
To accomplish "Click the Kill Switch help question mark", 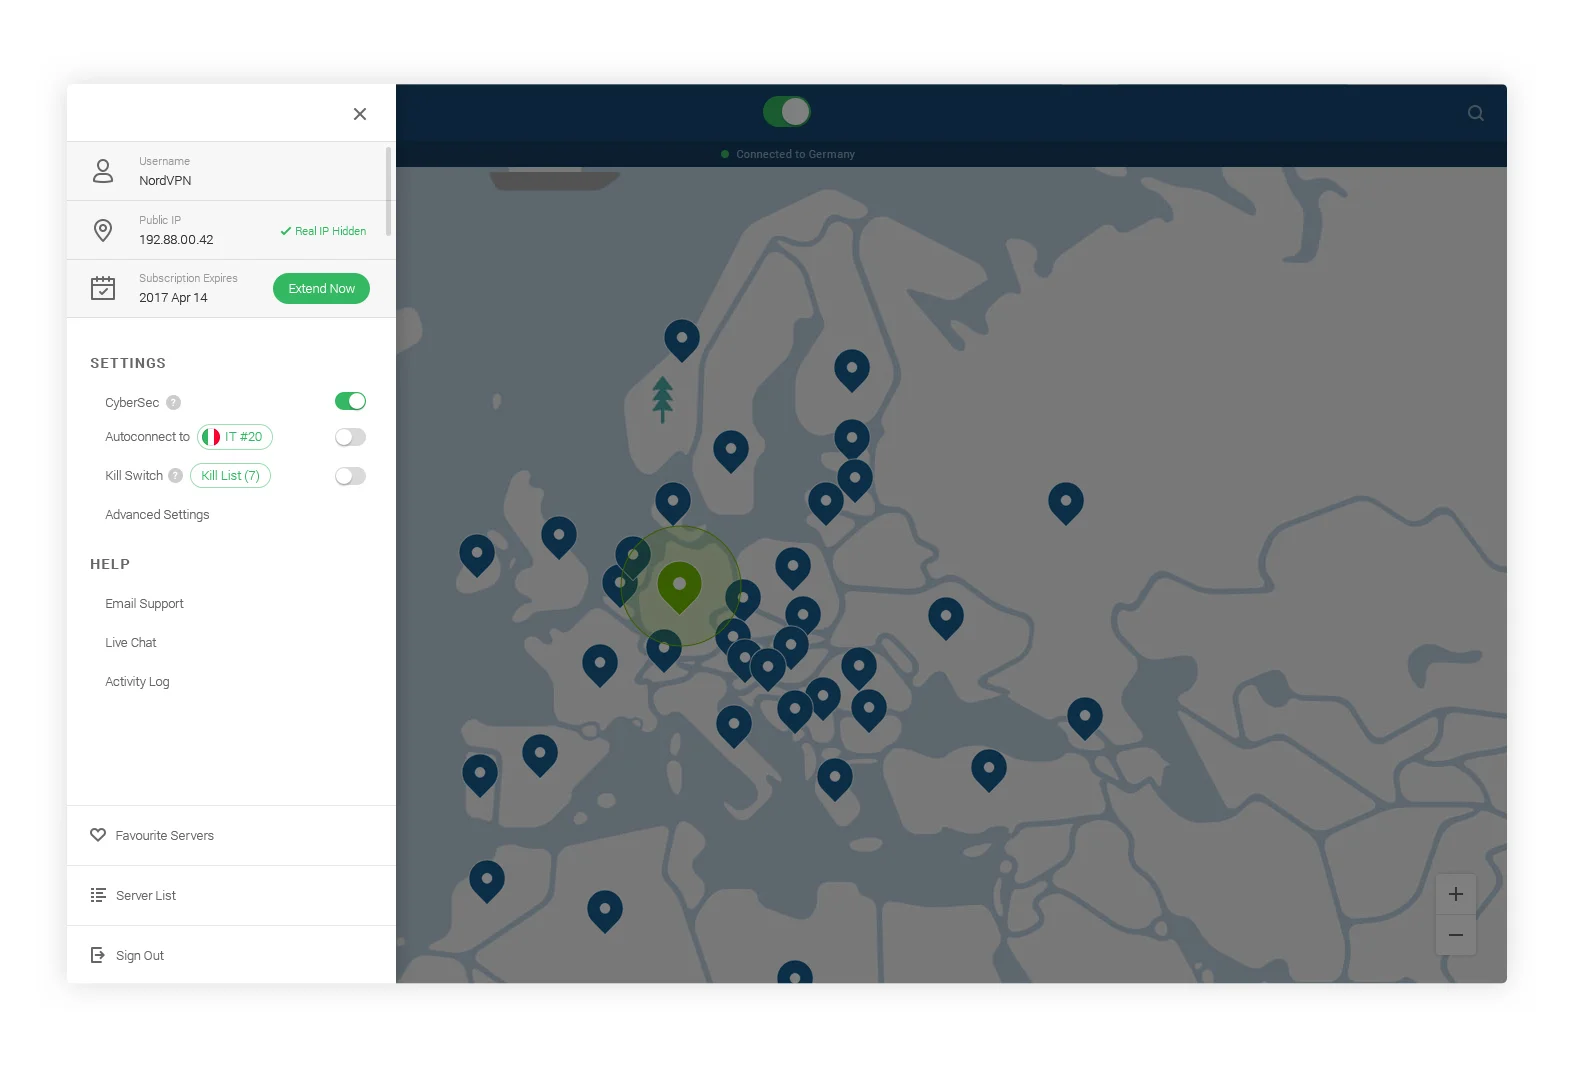I will tap(176, 475).
